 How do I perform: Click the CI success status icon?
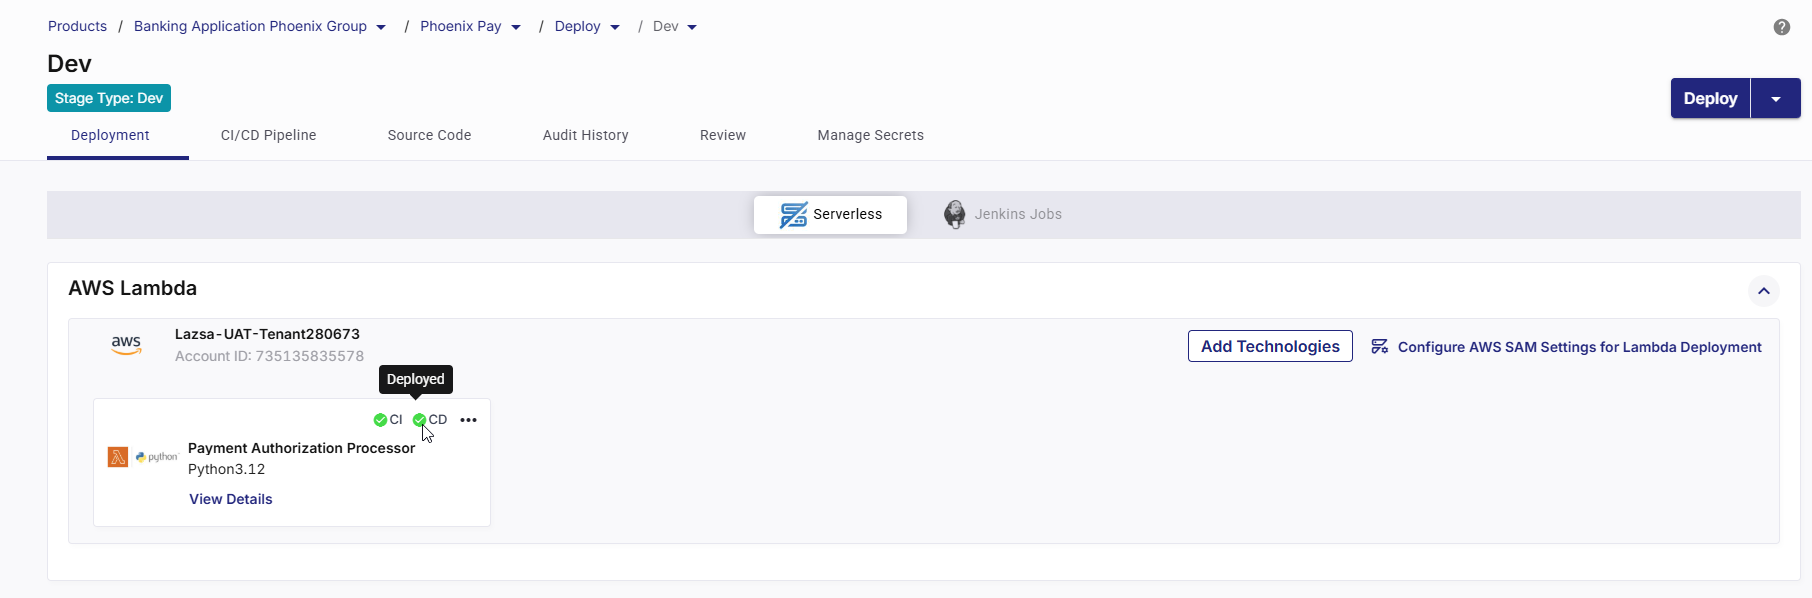coord(380,420)
